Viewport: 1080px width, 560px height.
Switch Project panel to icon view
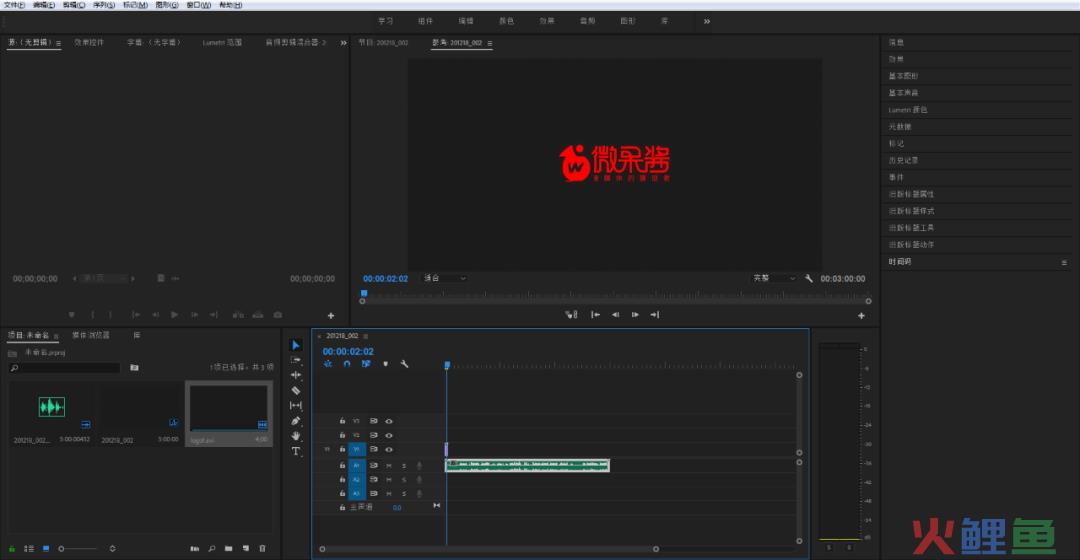46,548
